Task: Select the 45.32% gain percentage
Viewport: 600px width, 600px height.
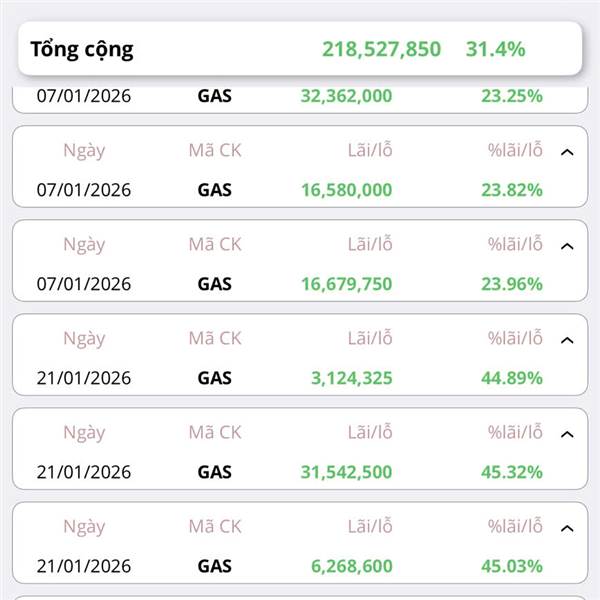Action: pos(510,472)
